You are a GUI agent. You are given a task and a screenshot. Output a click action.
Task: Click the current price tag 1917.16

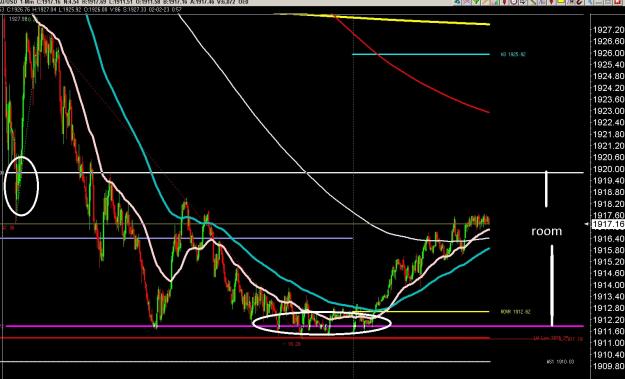point(608,225)
